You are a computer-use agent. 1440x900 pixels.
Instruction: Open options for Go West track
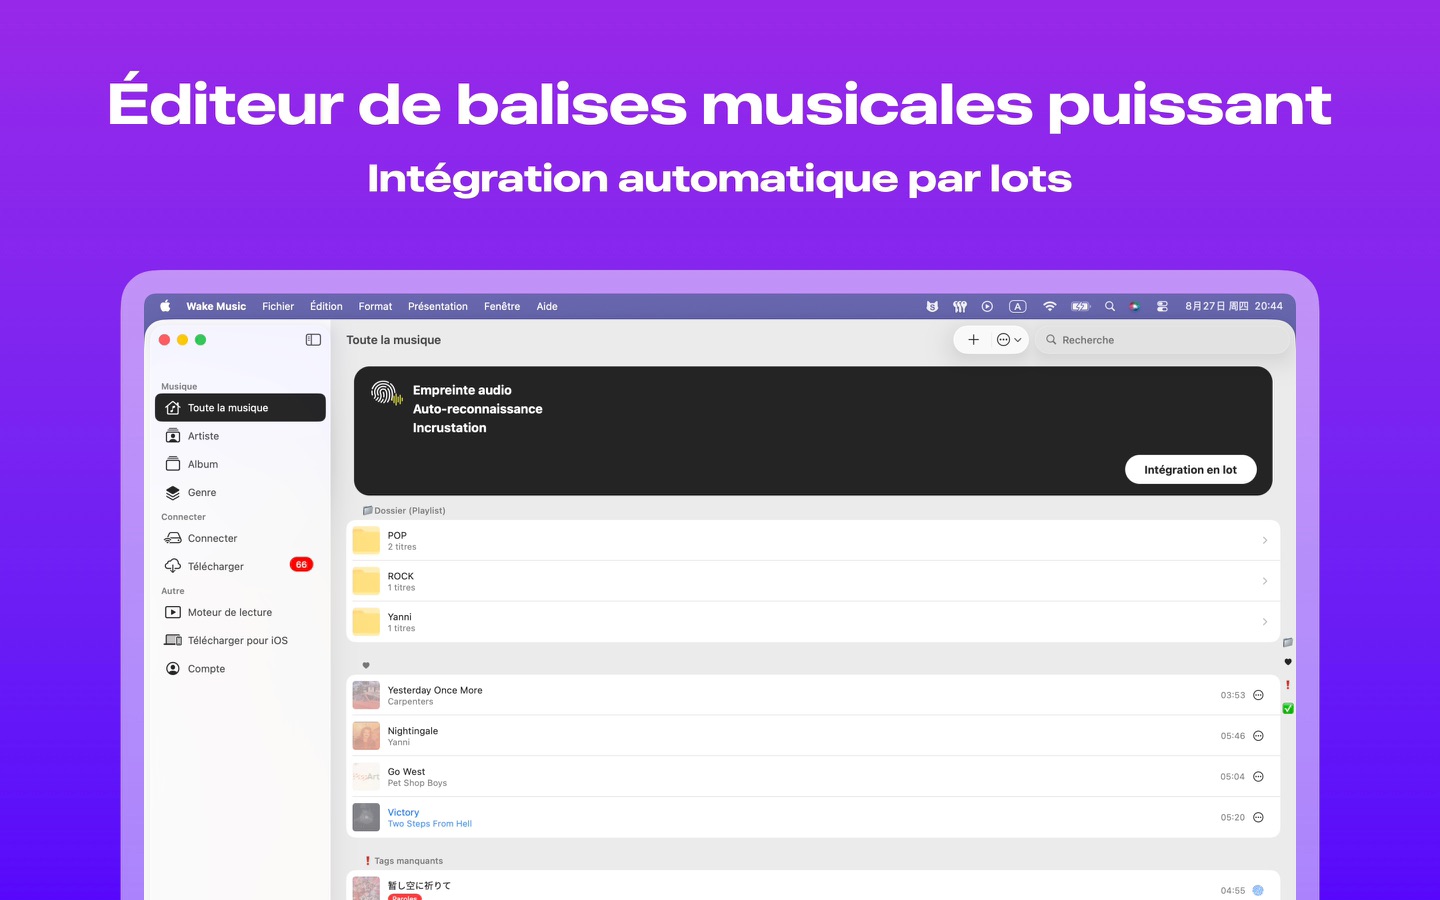point(1258,777)
